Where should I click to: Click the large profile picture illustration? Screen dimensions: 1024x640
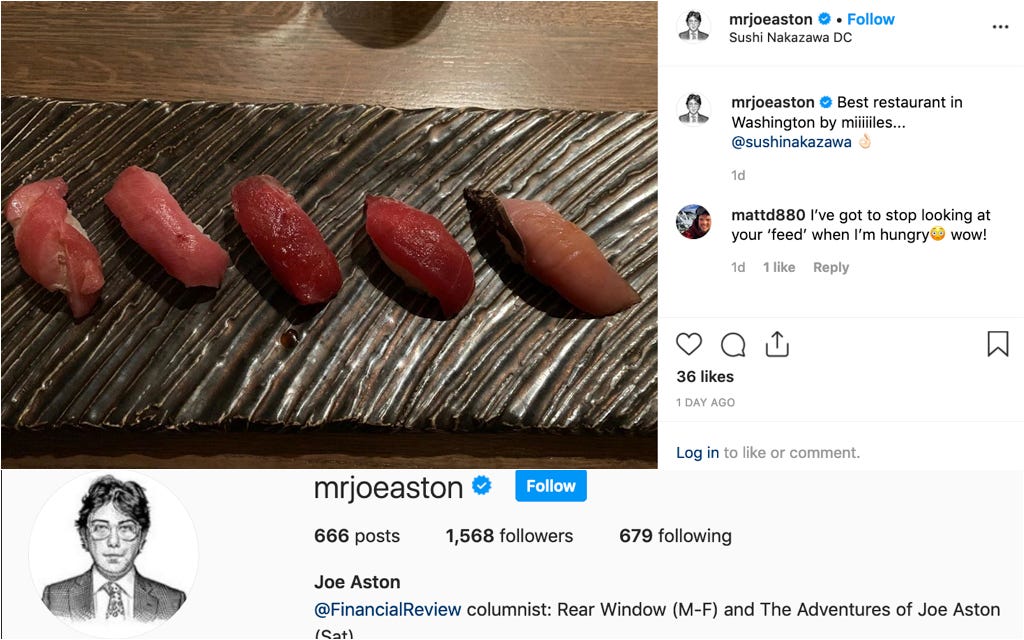pos(114,554)
